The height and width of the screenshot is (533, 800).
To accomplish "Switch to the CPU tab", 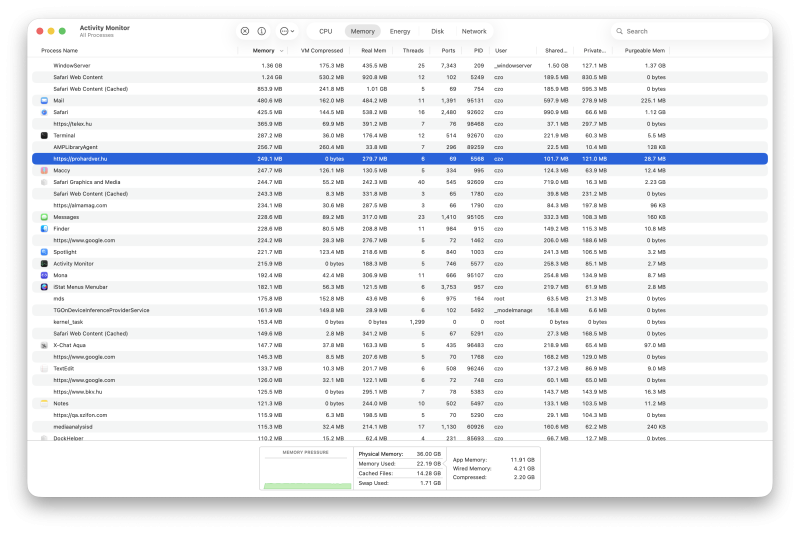I will (x=326, y=31).
